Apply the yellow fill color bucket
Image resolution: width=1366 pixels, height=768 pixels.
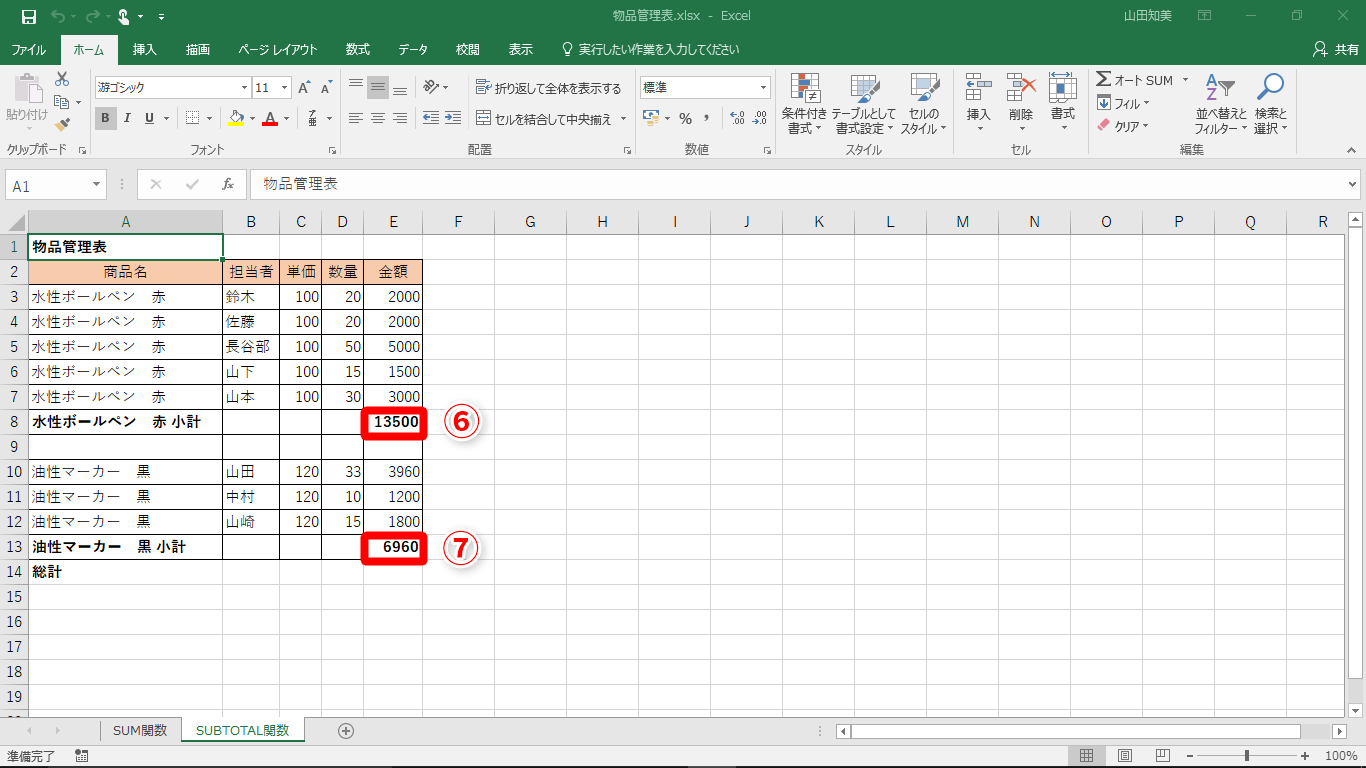[235, 118]
